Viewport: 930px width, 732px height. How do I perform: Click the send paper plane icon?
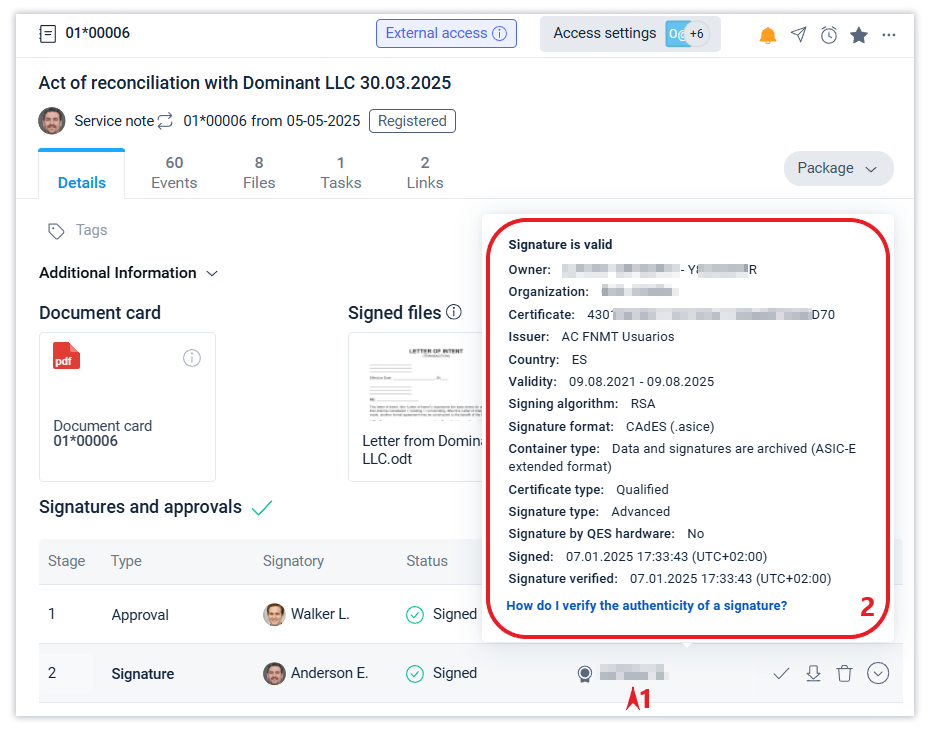pos(798,35)
